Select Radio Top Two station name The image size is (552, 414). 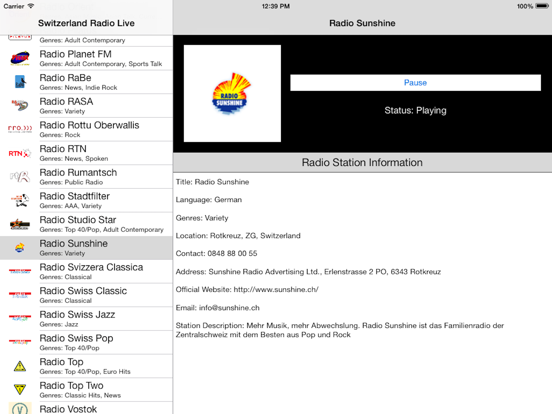(71, 385)
